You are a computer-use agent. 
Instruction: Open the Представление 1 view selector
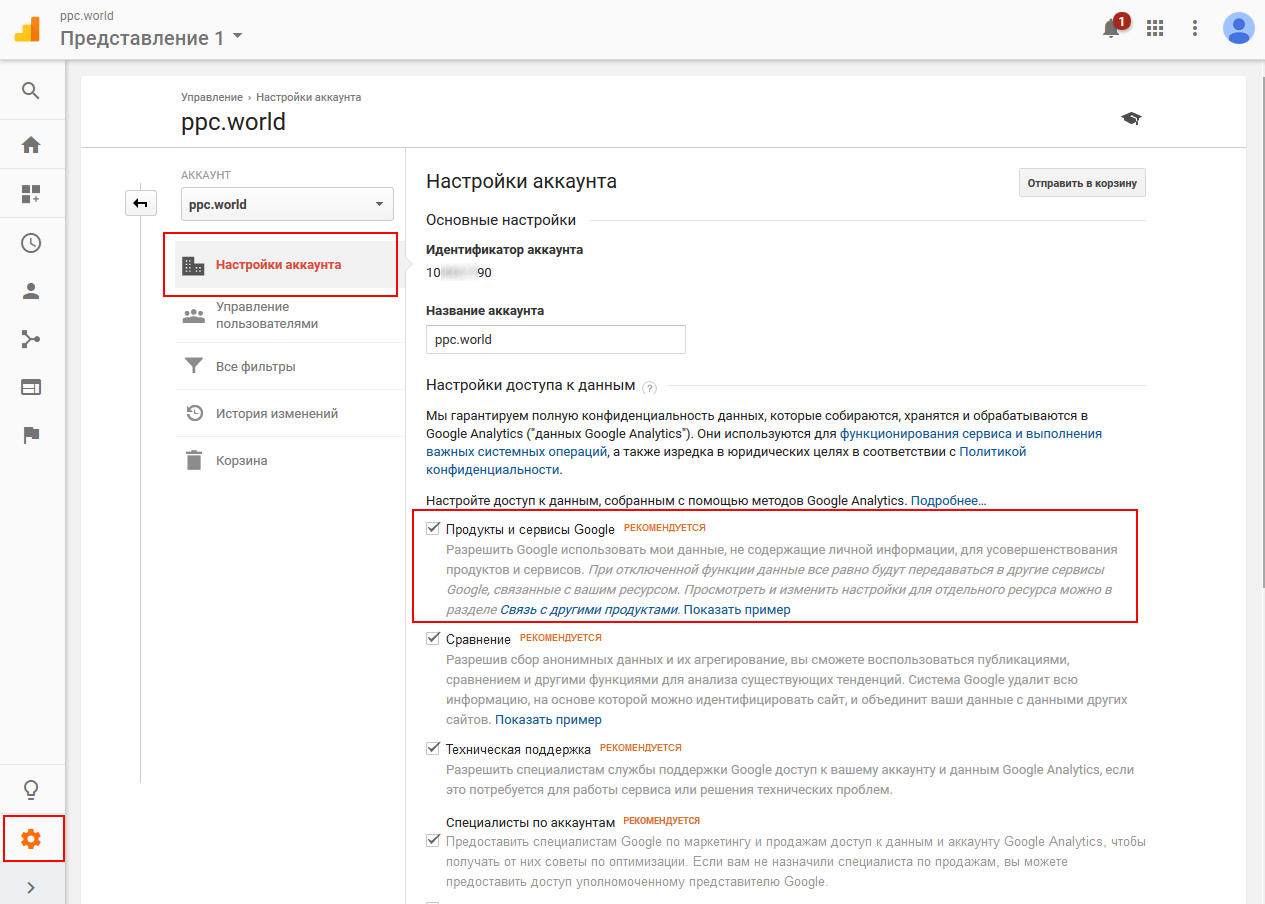coord(152,39)
